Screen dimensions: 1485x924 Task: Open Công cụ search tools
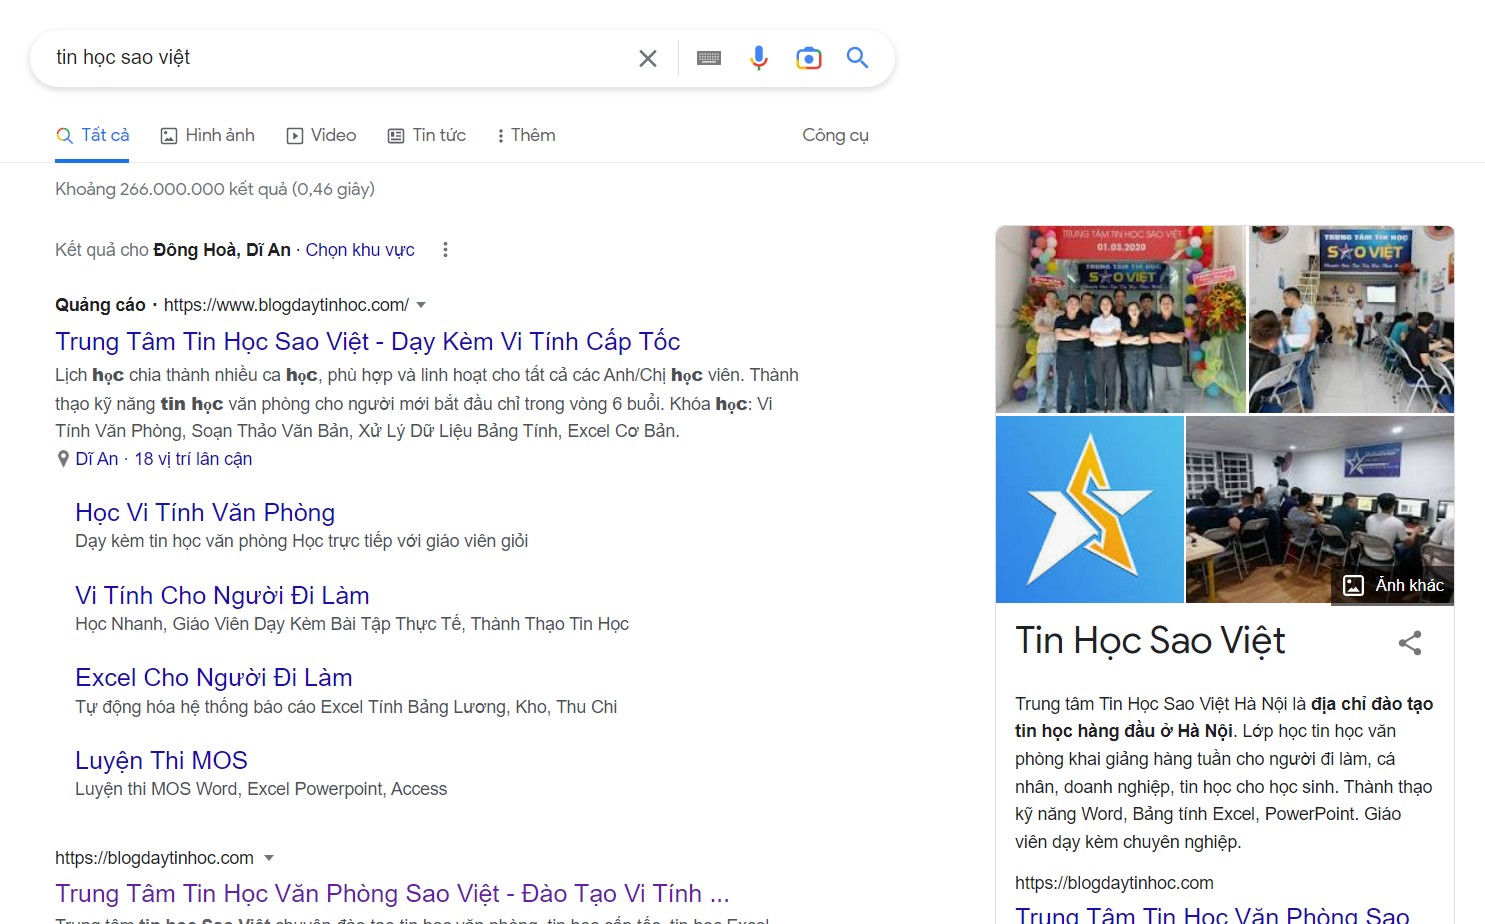pos(834,134)
